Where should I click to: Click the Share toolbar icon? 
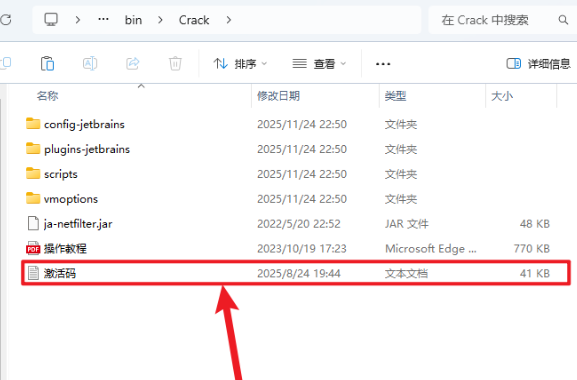(x=132, y=64)
